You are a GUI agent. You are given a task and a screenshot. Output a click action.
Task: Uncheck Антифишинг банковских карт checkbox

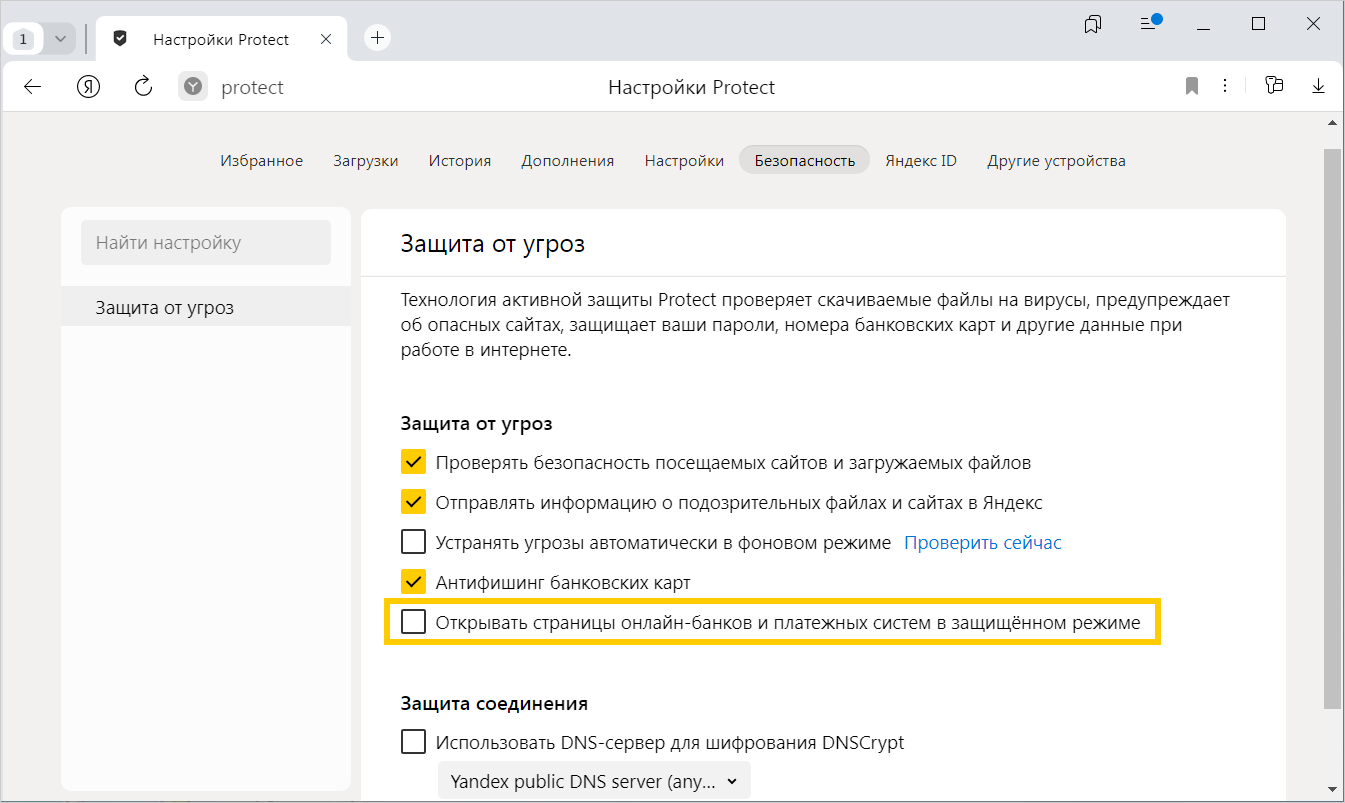pos(413,582)
